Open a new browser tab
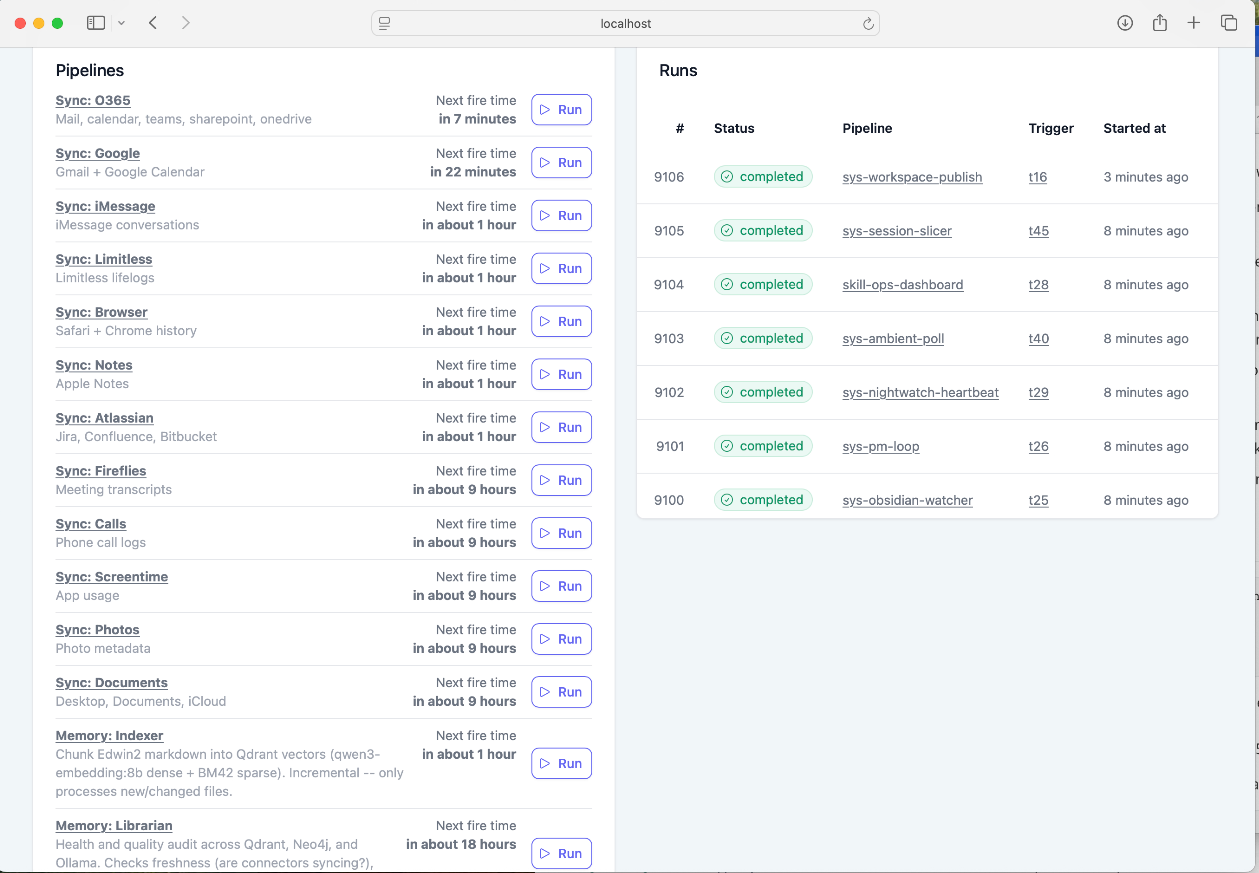 [x=1194, y=22]
